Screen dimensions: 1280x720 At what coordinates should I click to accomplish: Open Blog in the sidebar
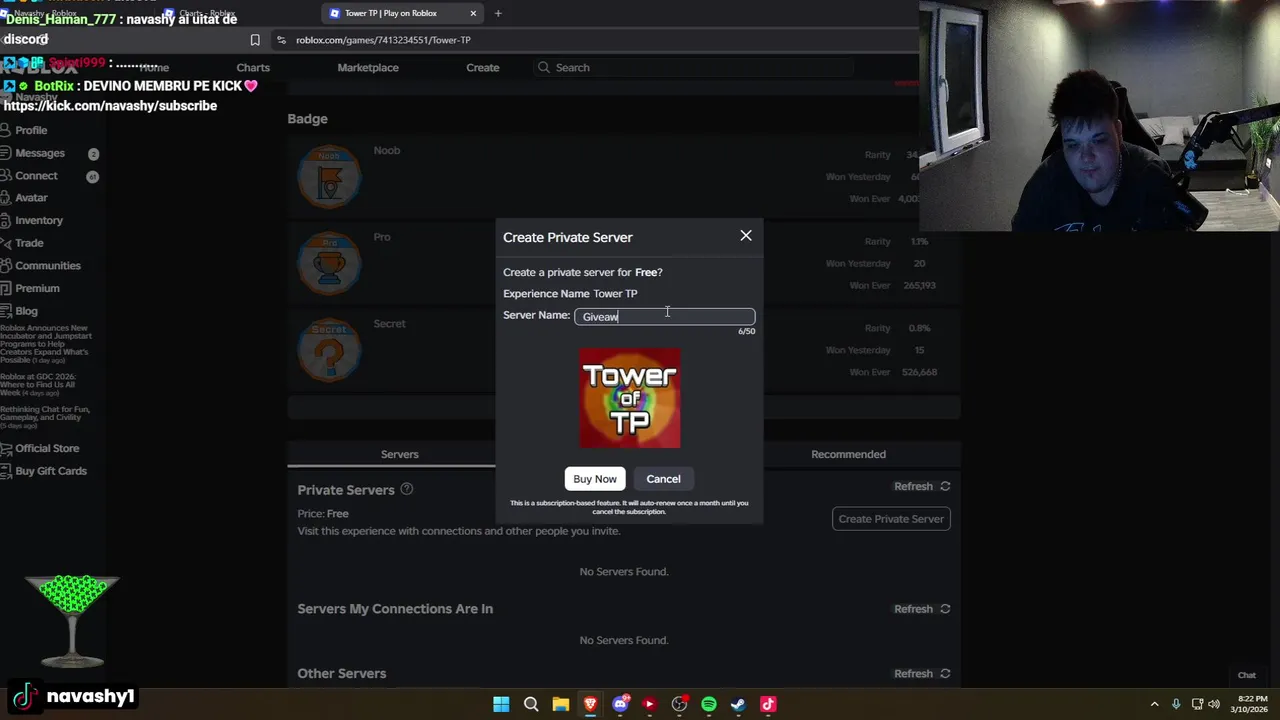(x=26, y=311)
